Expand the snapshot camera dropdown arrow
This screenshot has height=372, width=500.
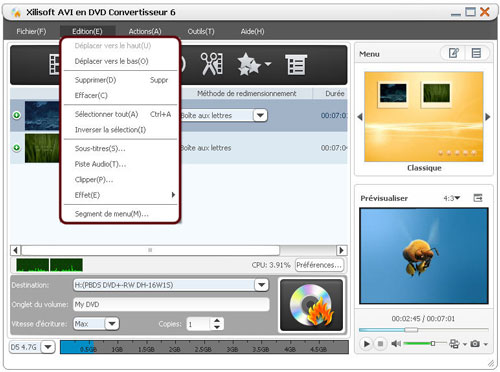486,344
